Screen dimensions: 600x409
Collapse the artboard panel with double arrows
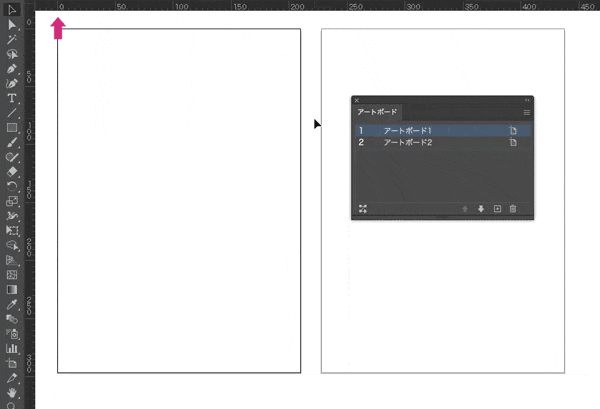coord(527,100)
